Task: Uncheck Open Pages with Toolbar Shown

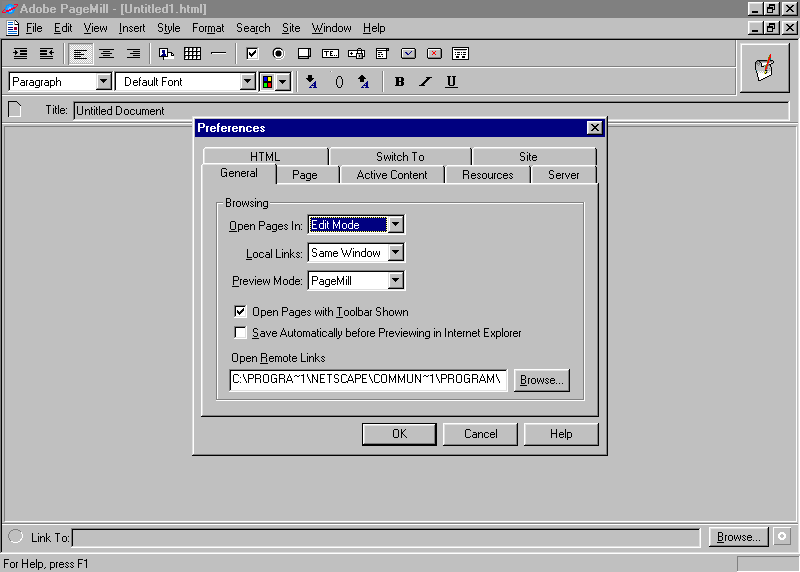Action: coord(240,311)
